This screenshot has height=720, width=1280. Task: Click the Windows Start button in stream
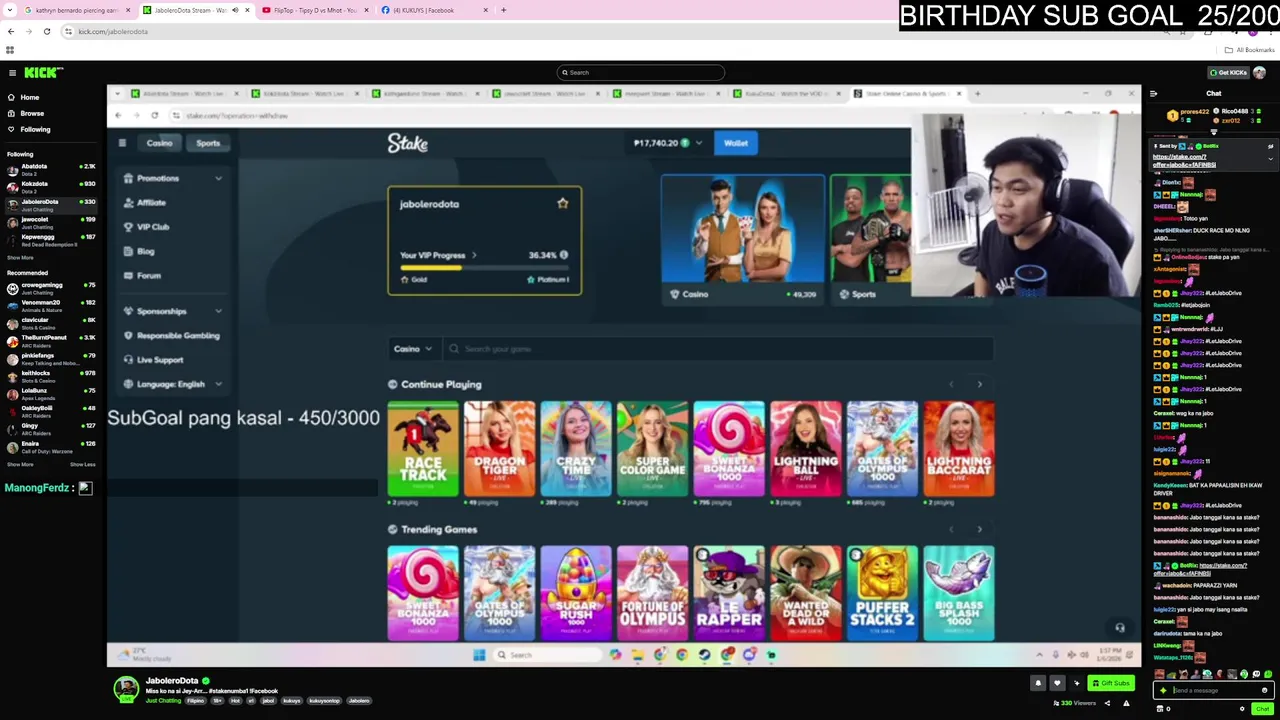pyautogui.click(x=479, y=655)
